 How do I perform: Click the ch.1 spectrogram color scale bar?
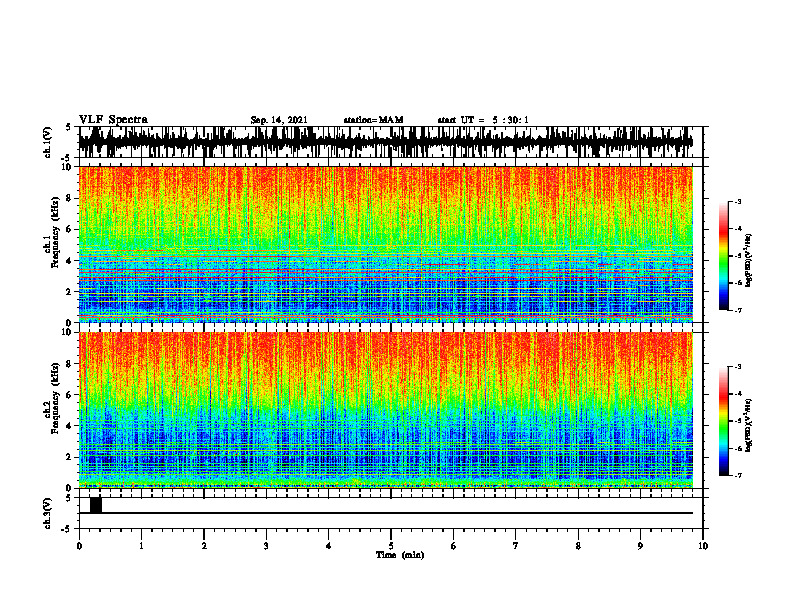click(724, 256)
